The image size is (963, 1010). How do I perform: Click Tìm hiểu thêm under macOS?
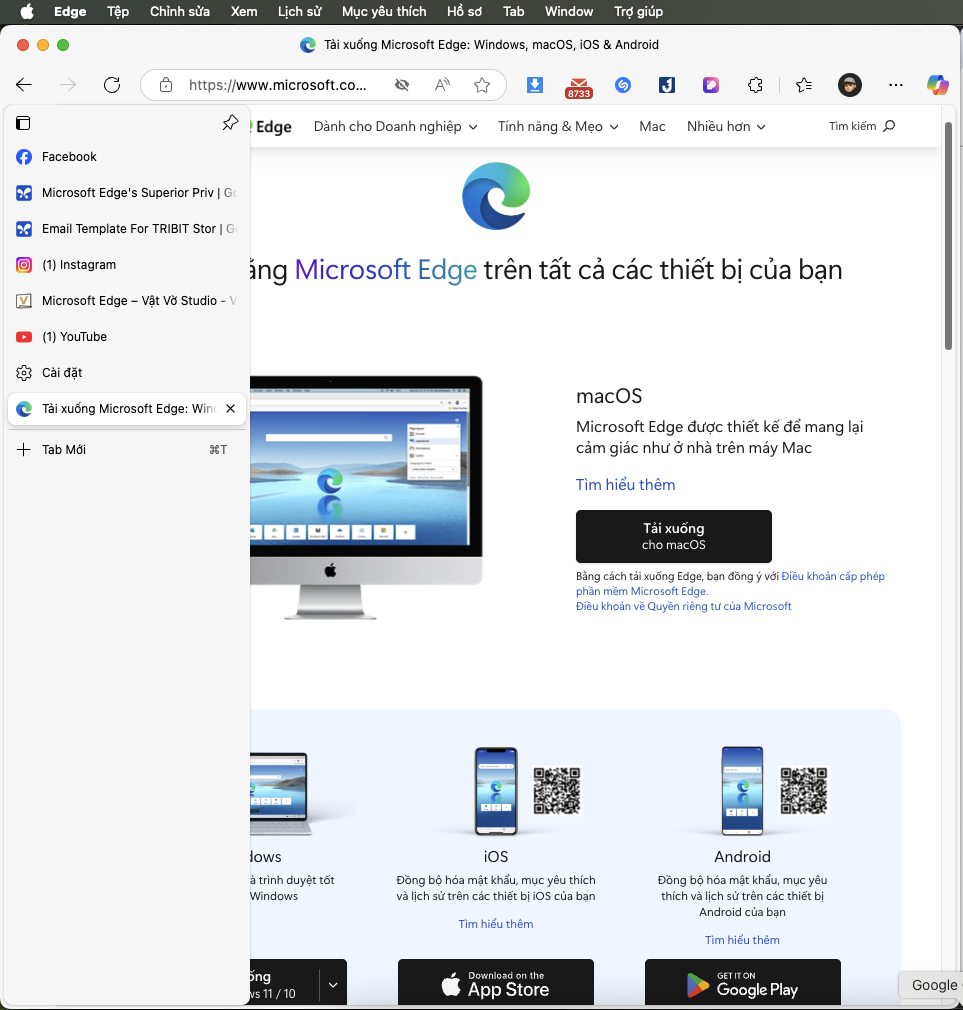[625, 484]
